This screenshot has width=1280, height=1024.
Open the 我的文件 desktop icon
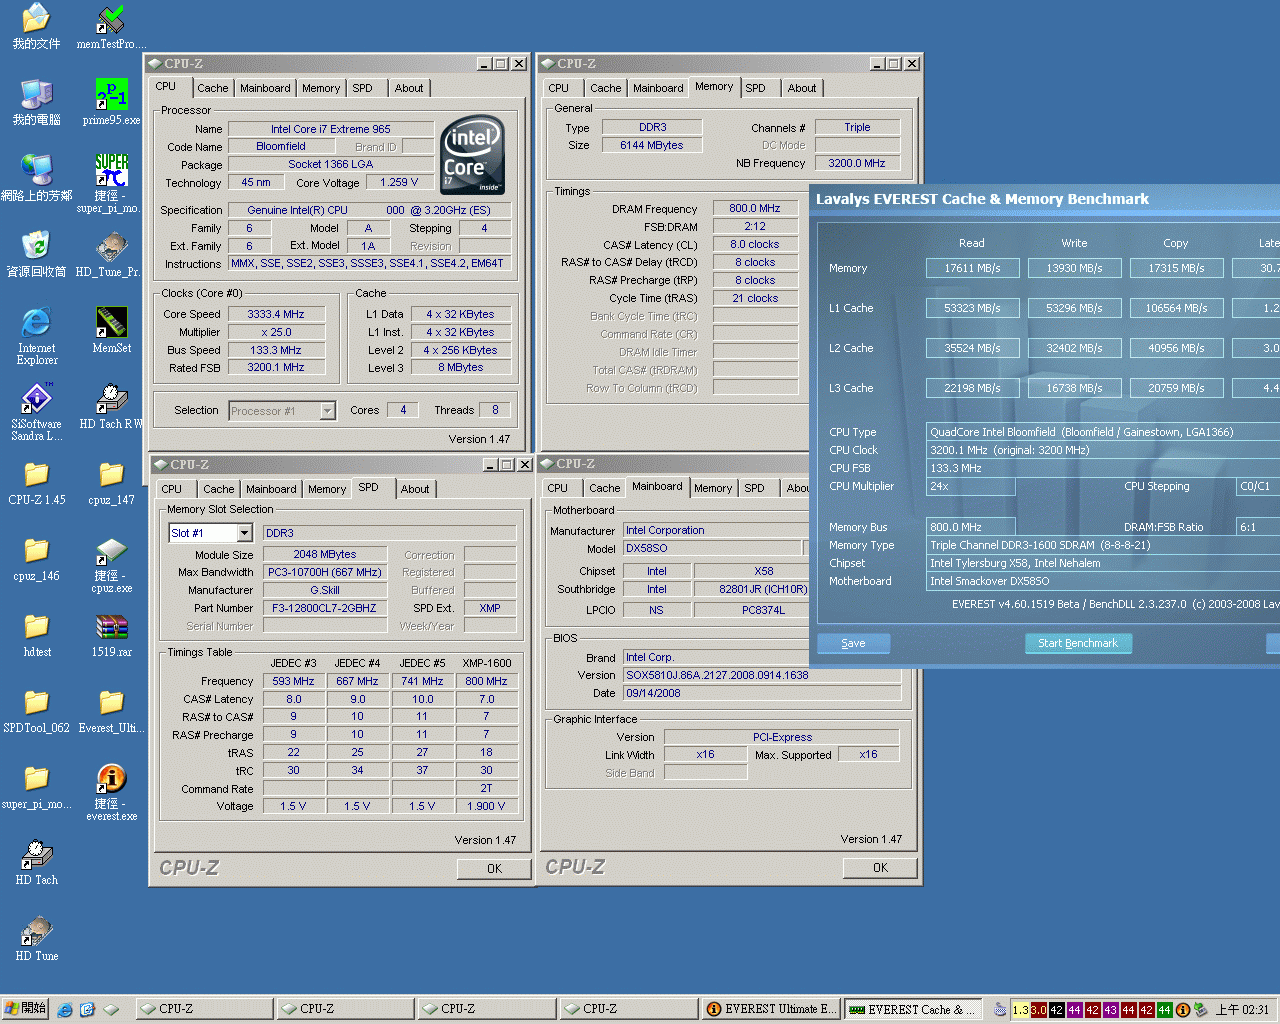[x=36, y=26]
